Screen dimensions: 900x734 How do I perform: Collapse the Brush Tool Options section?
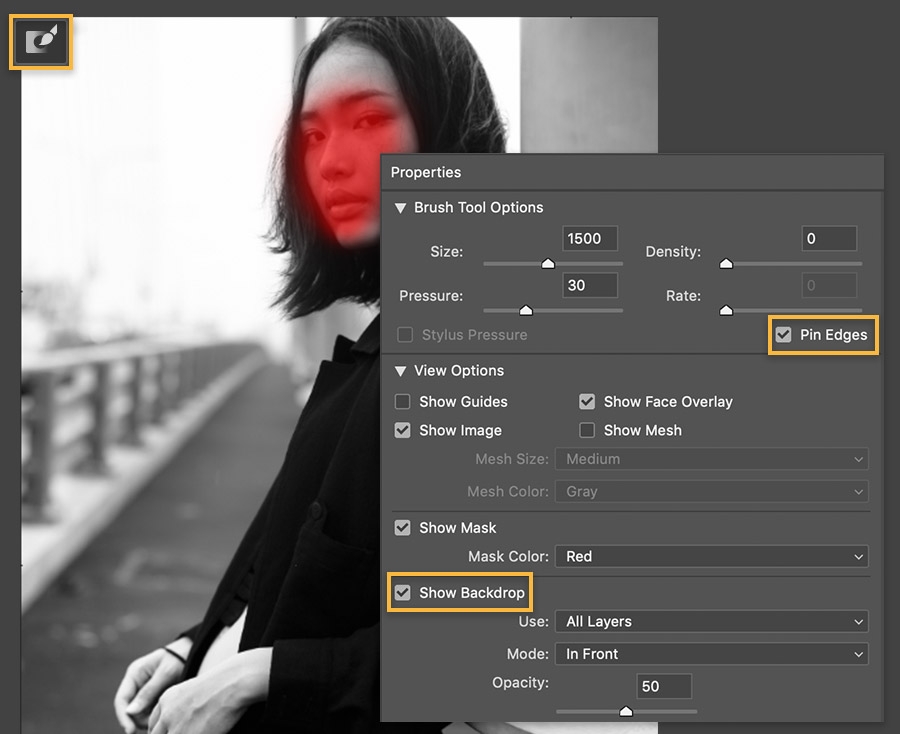click(401, 208)
